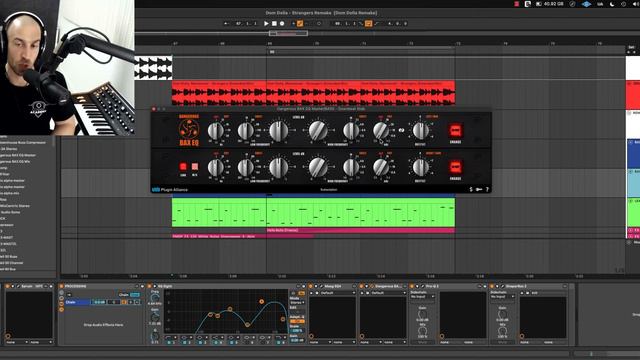Toggle Pro-Q 3 device power button
The image size is (640, 360).
[412, 287]
